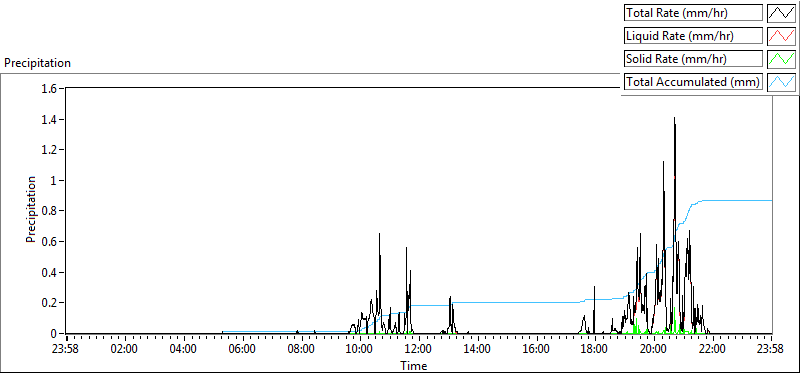Screen dimensions: 800x373
Task: Click the Precipitation graph caption above the chart
Action: point(37,63)
